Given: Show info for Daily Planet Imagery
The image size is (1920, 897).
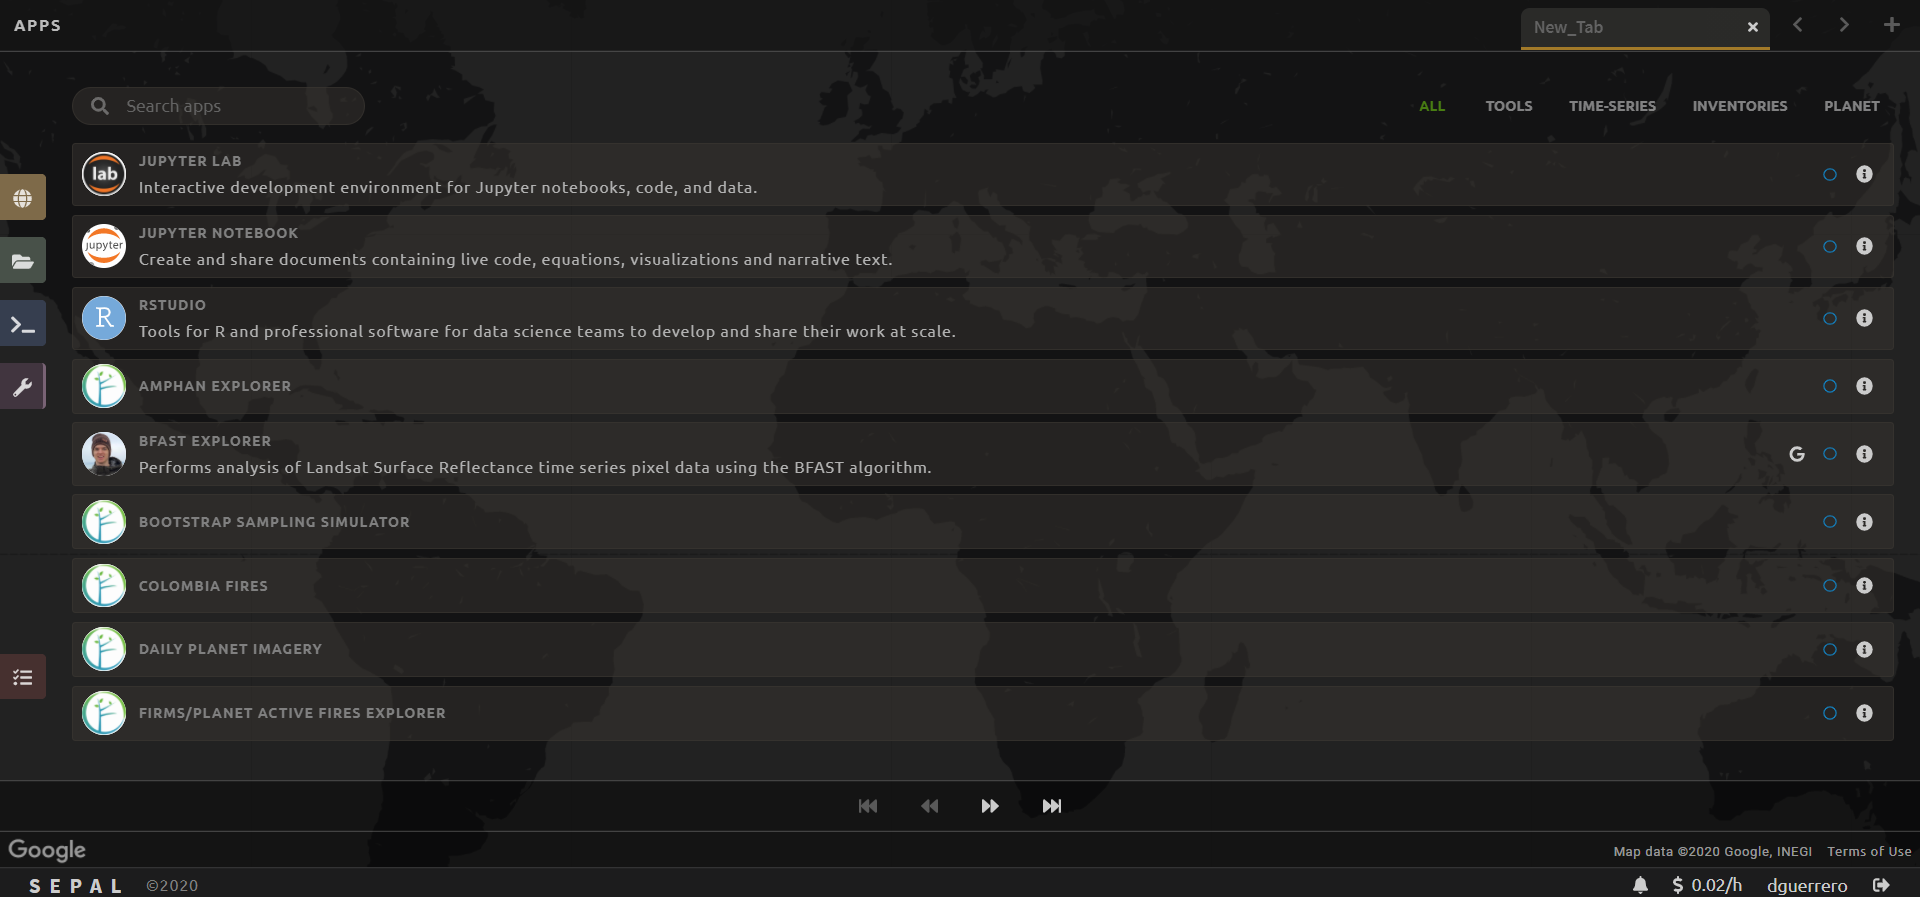Looking at the screenshot, I should (x=1864, y=650).
